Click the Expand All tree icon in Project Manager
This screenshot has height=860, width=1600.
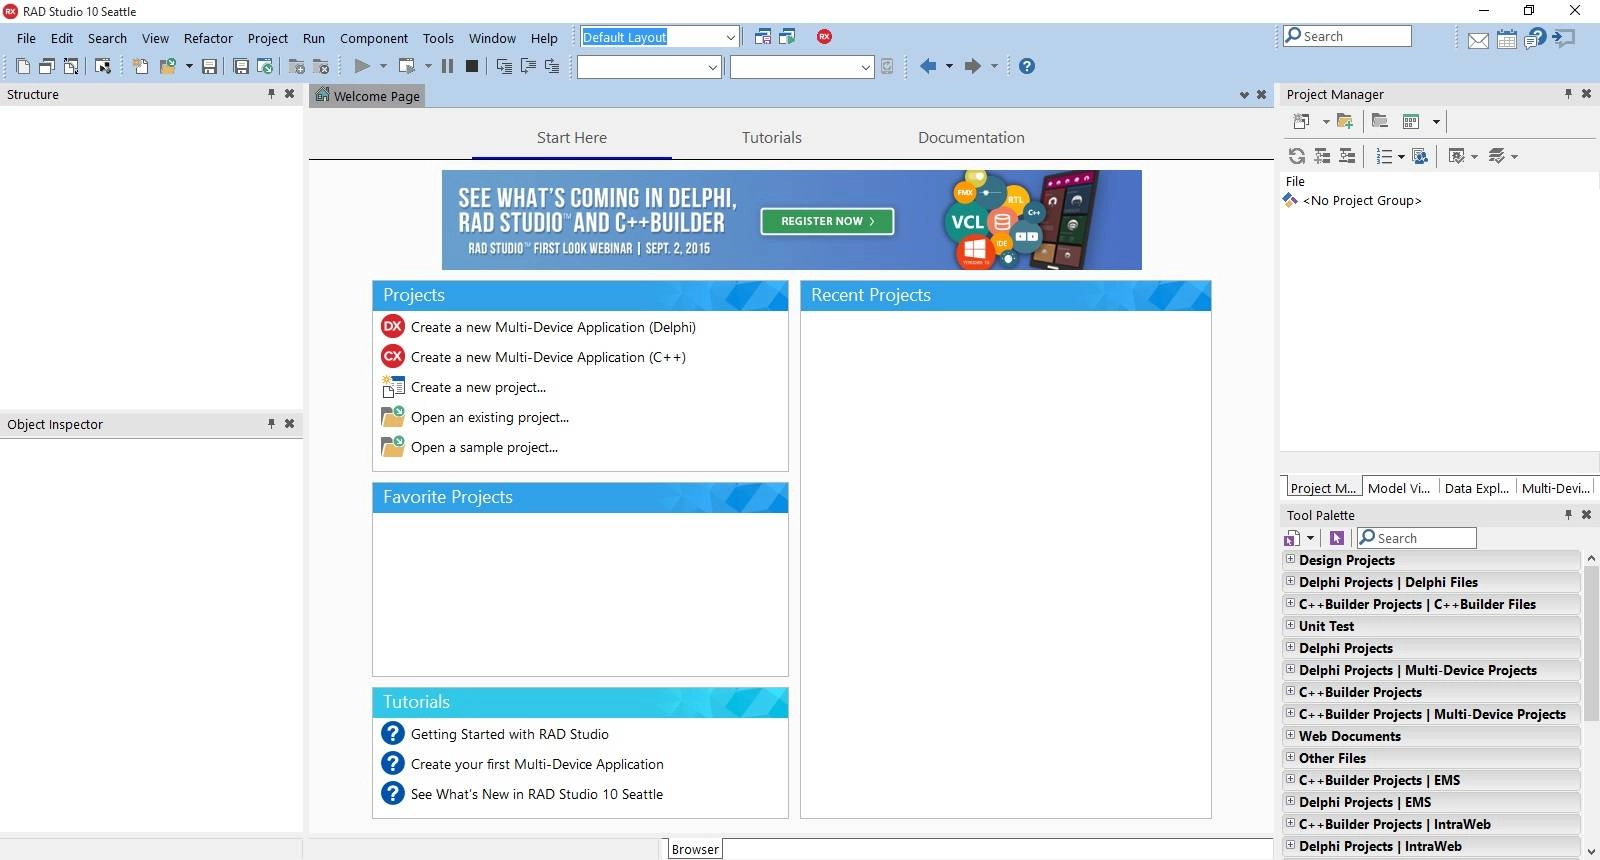click(x=1322, y=156)
